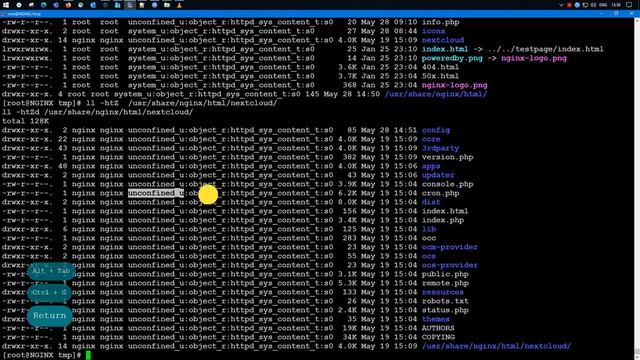The width and height of the screenshot is (640, 360).
Task: Click the red tray icon
Action: (569, 5)
